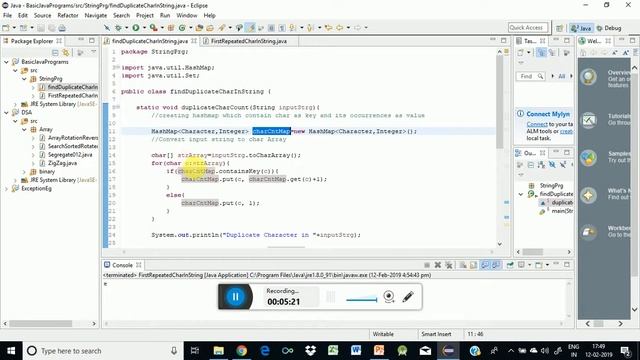The height and width of the screenshot is (360, 640).
Task: Open the Run button dropdown arrow
Action: click(x=144, y=28)
